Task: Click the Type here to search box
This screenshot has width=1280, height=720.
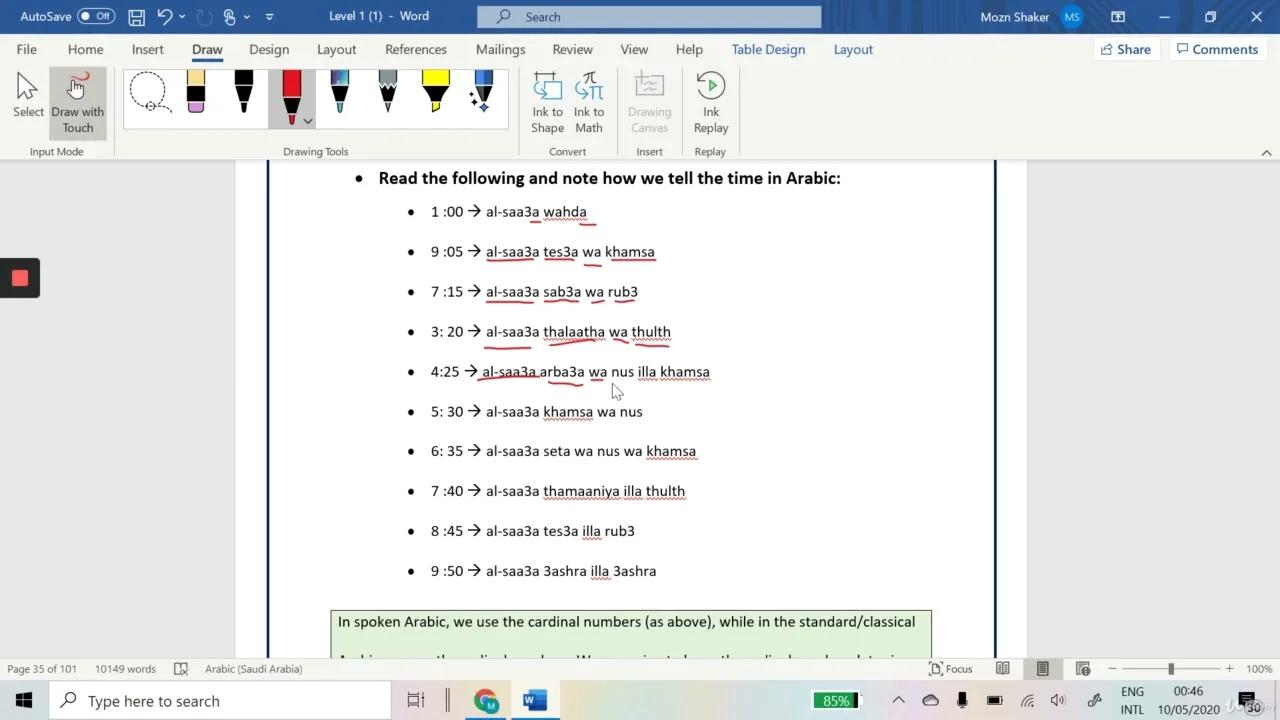Action: 220,700
